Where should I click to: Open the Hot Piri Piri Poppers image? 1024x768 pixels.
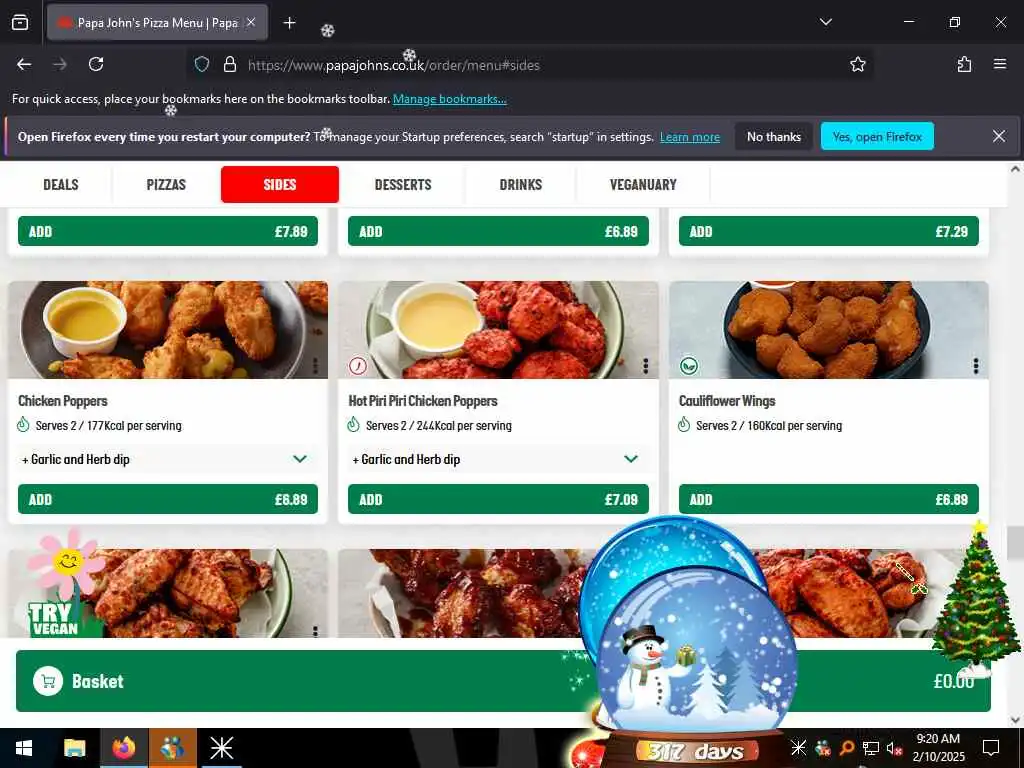[498, 330]
